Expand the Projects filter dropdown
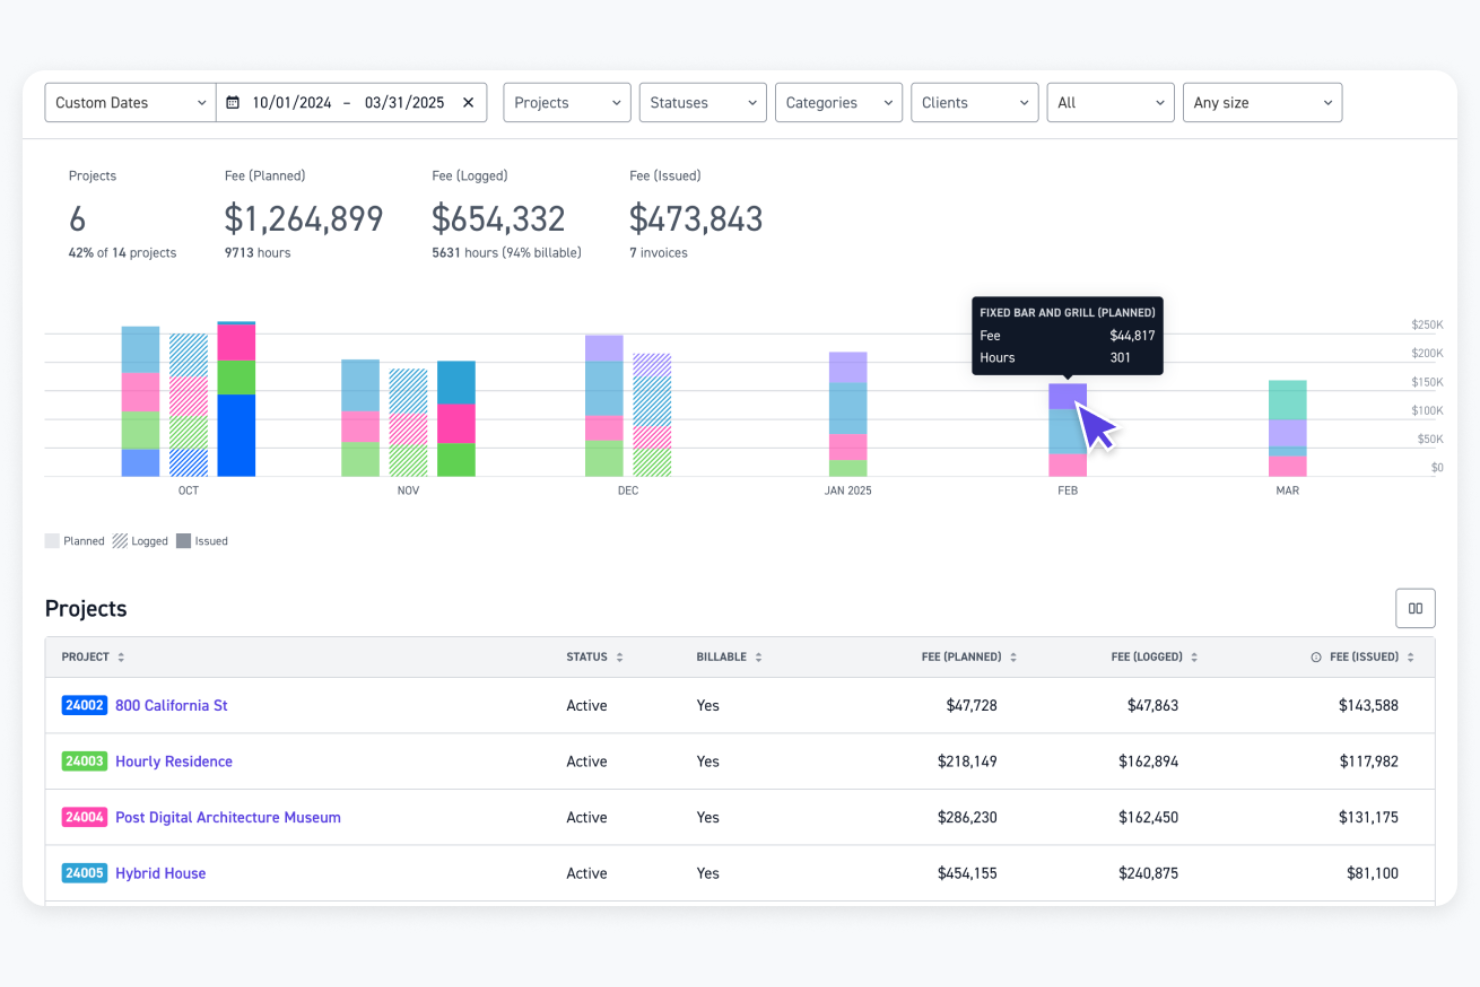1480x987 pixels. coord(566,102)
